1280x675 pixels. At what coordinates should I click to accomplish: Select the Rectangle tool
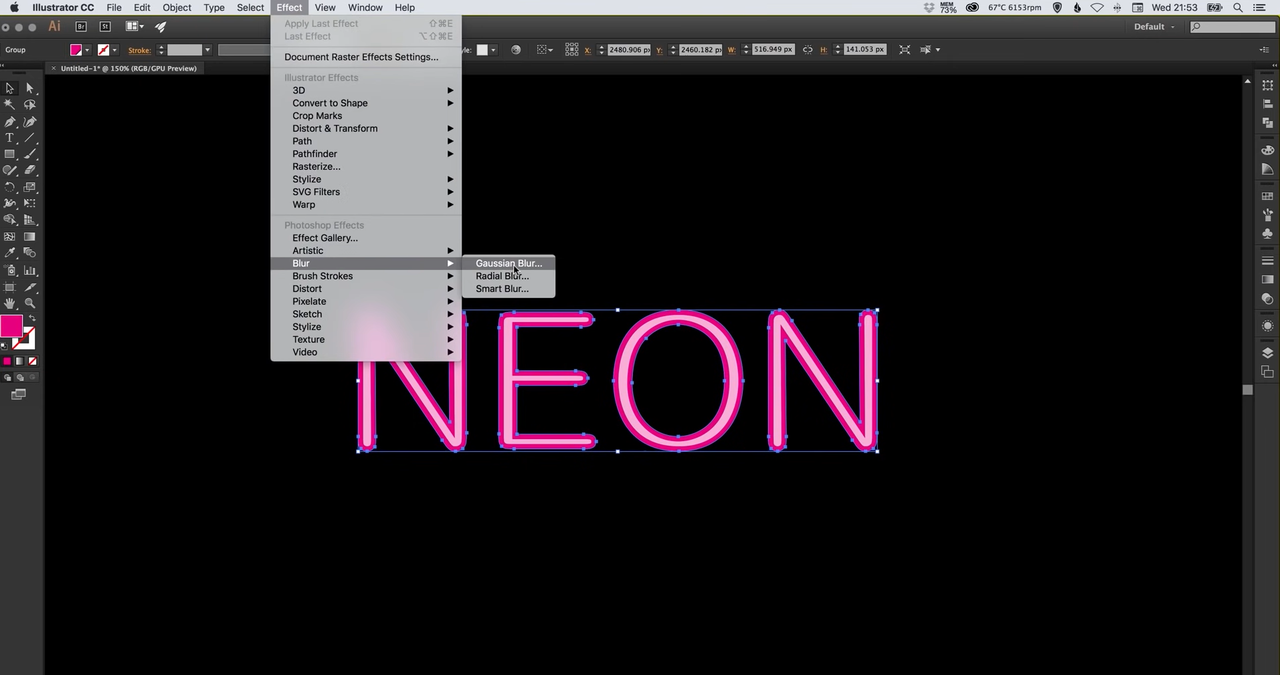(10, 154)
